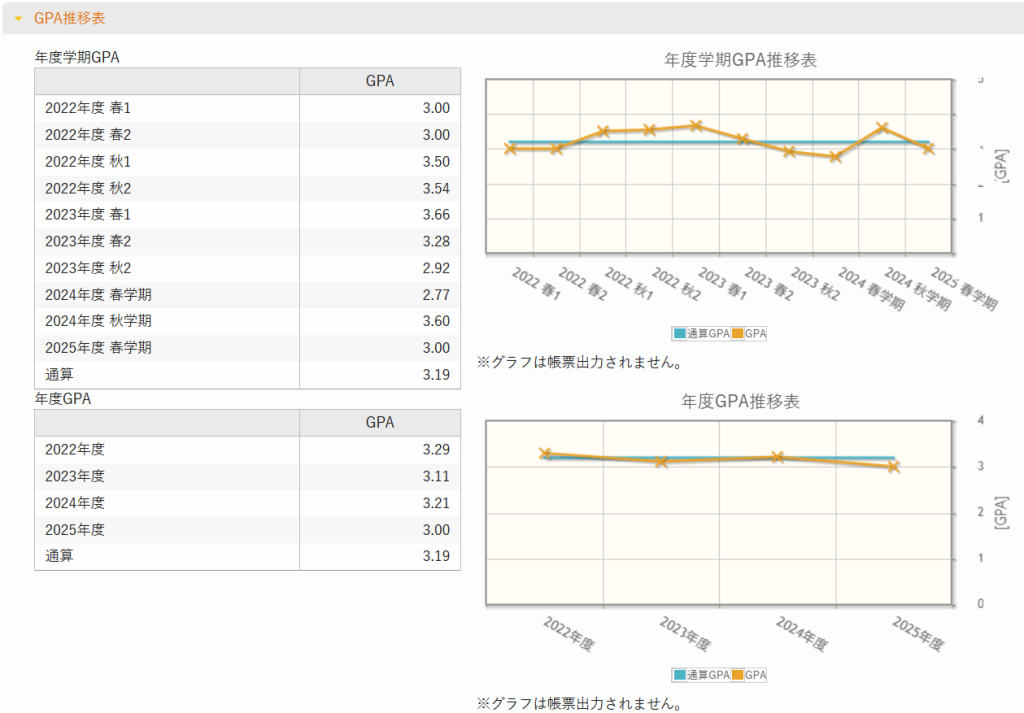
Task: Click the blue 通算GPA legend swatch in semester chart
Action: click(x=680, y=333)
